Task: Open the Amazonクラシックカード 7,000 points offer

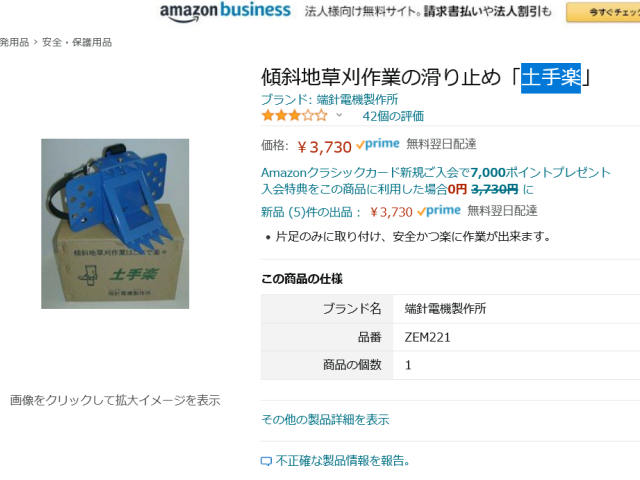Action: tap(436, 172)
